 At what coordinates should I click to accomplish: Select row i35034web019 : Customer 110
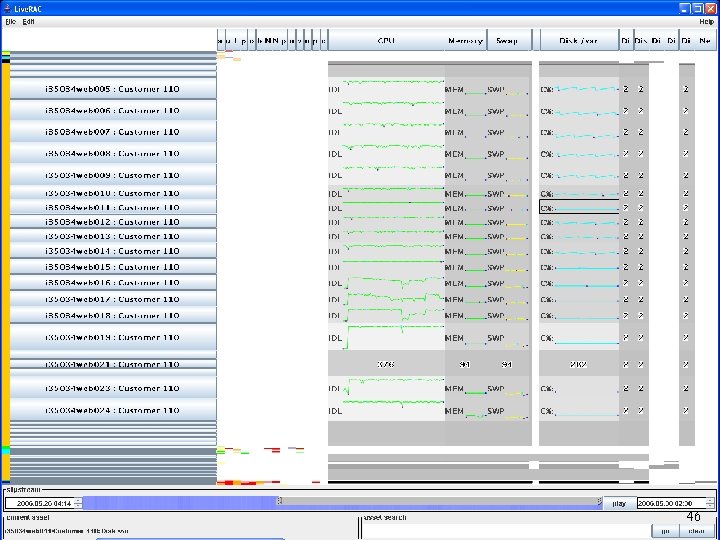pyautogui.click(x=113, y=337)
